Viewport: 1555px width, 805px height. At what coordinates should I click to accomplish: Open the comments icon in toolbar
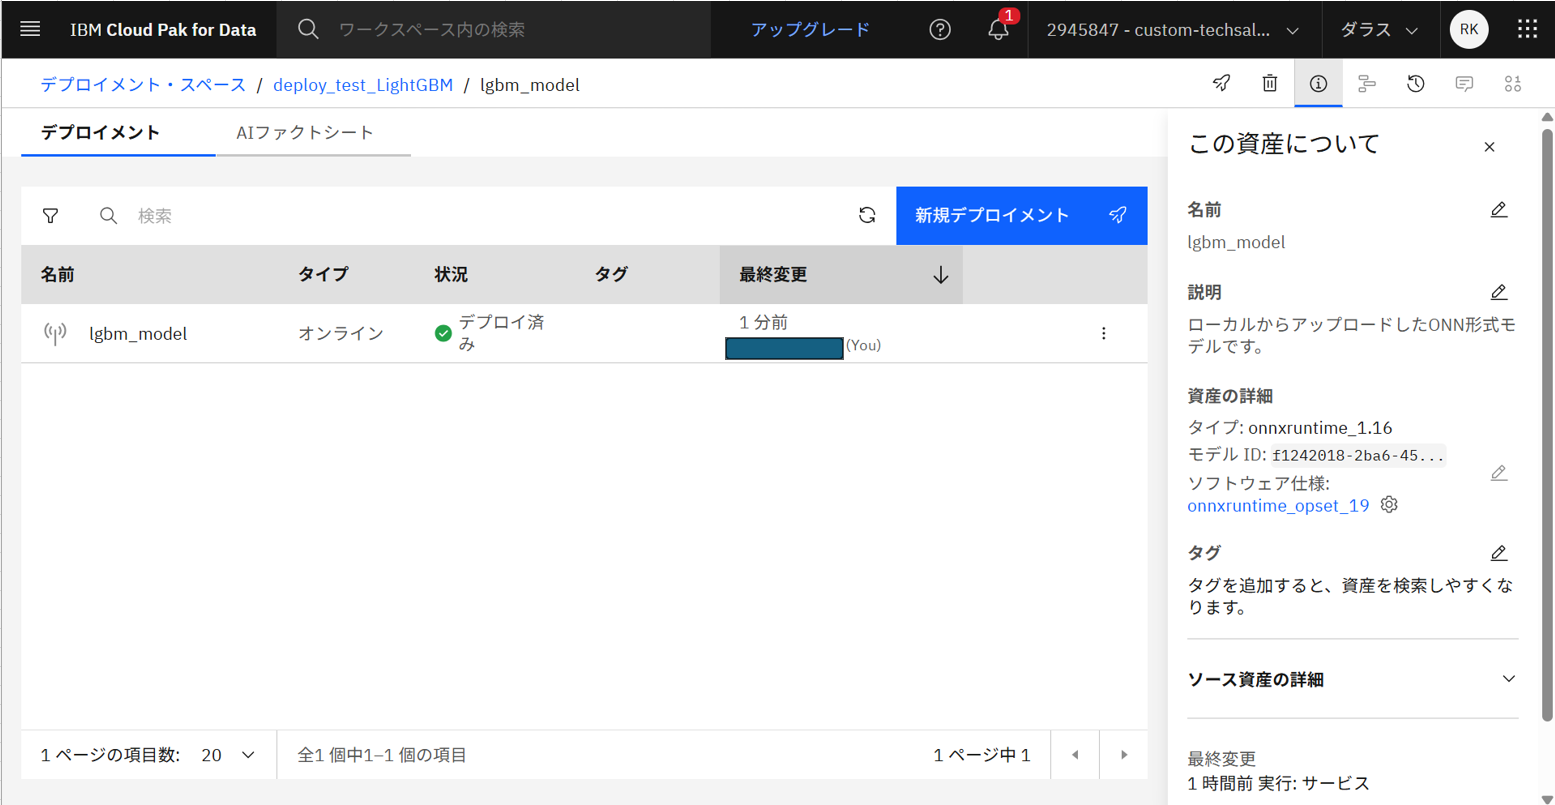[1464, 84]
